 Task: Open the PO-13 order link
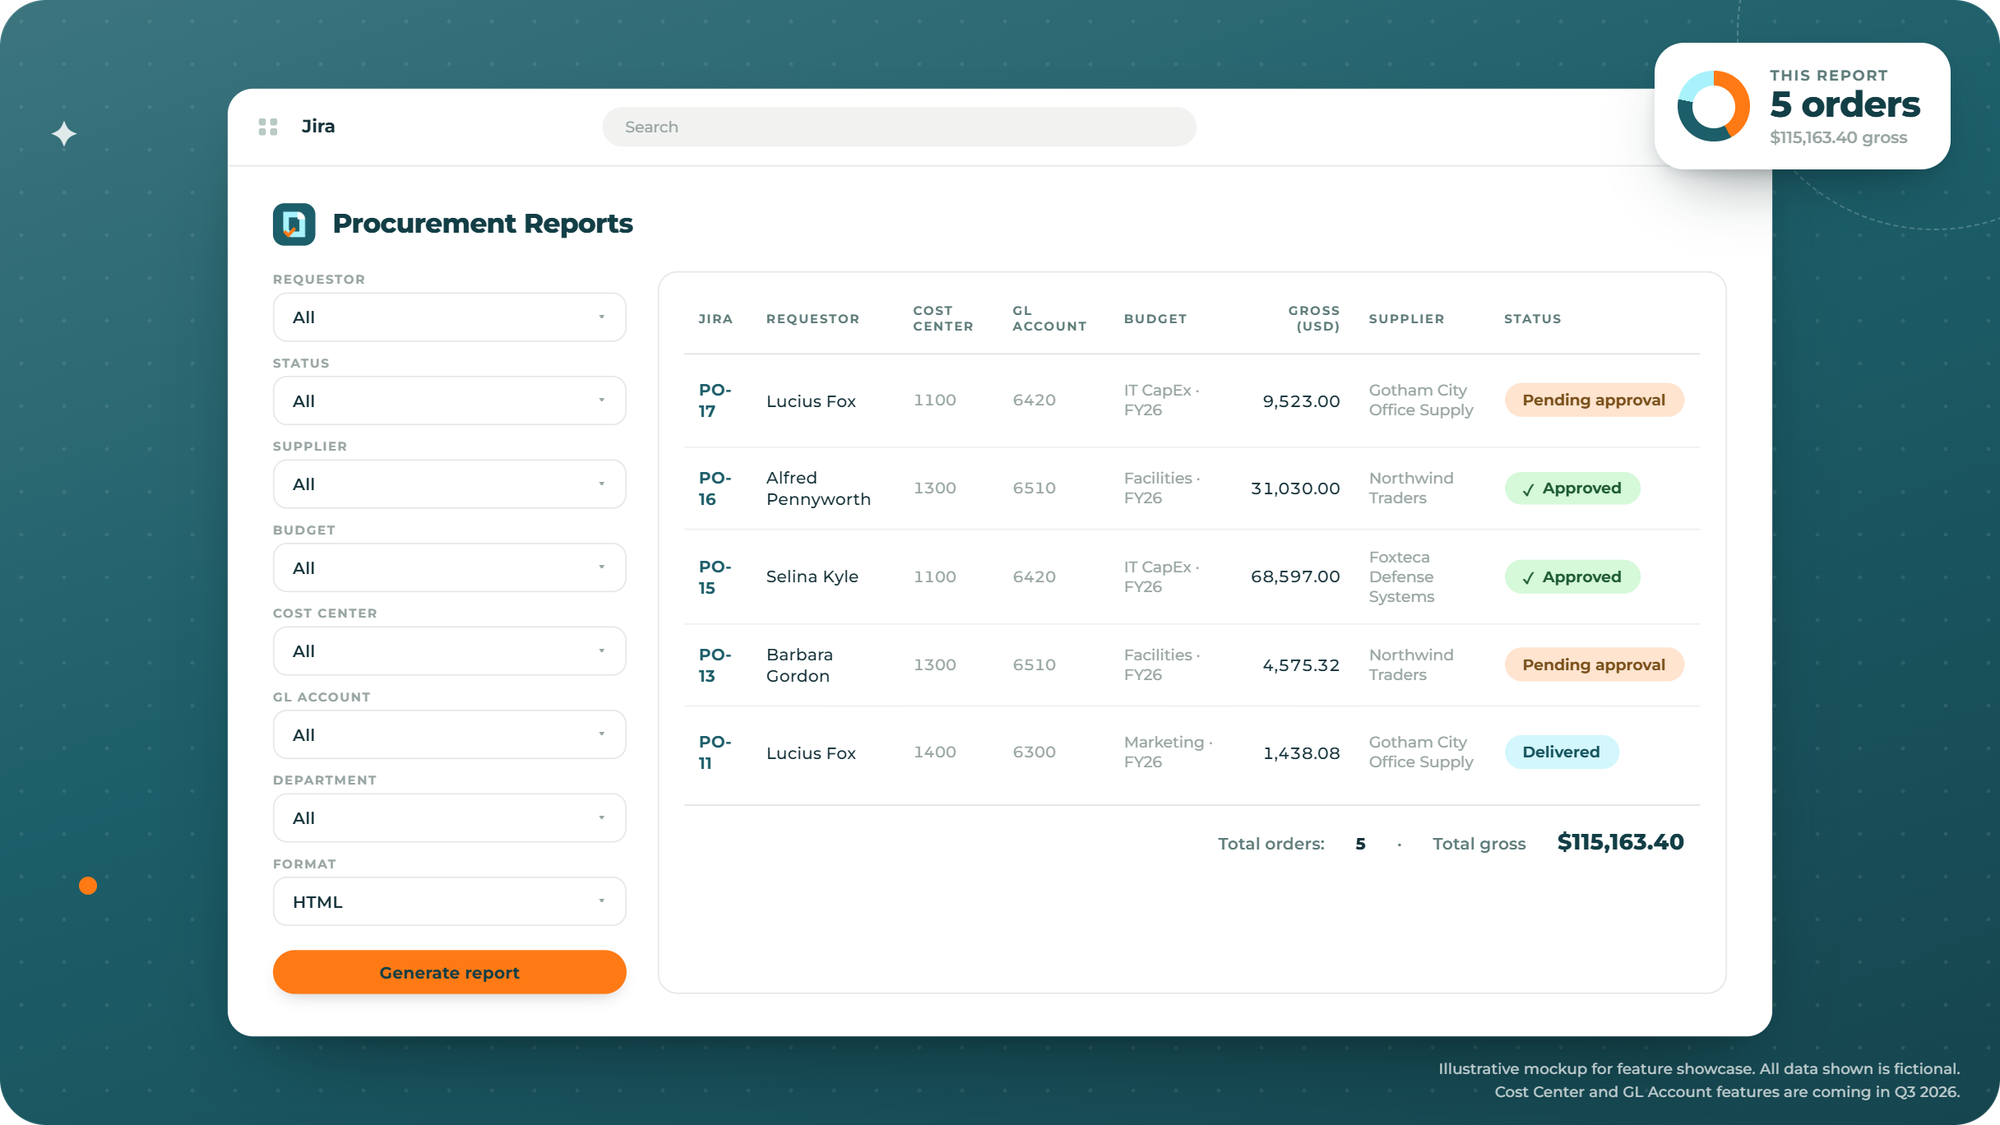click(714, 665)
